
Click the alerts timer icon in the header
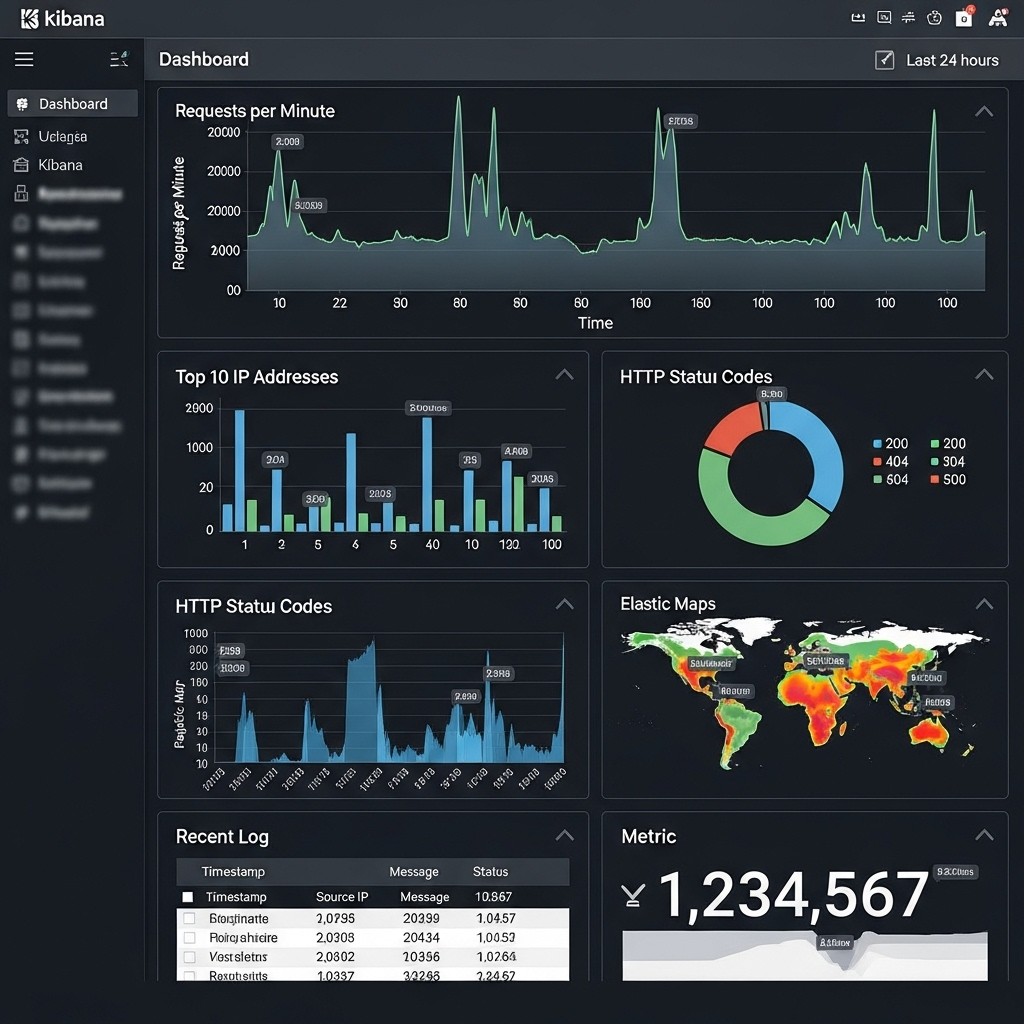point(934,17)
